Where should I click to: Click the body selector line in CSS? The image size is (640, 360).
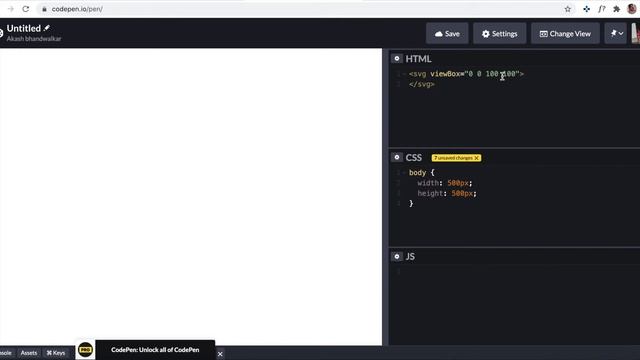coord(422,173)
